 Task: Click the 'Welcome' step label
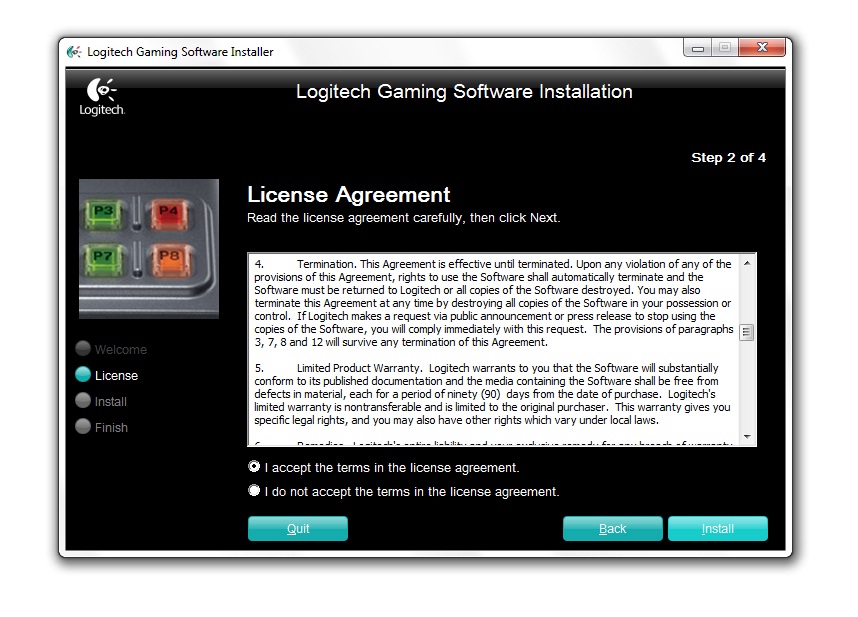coord(120,350)
